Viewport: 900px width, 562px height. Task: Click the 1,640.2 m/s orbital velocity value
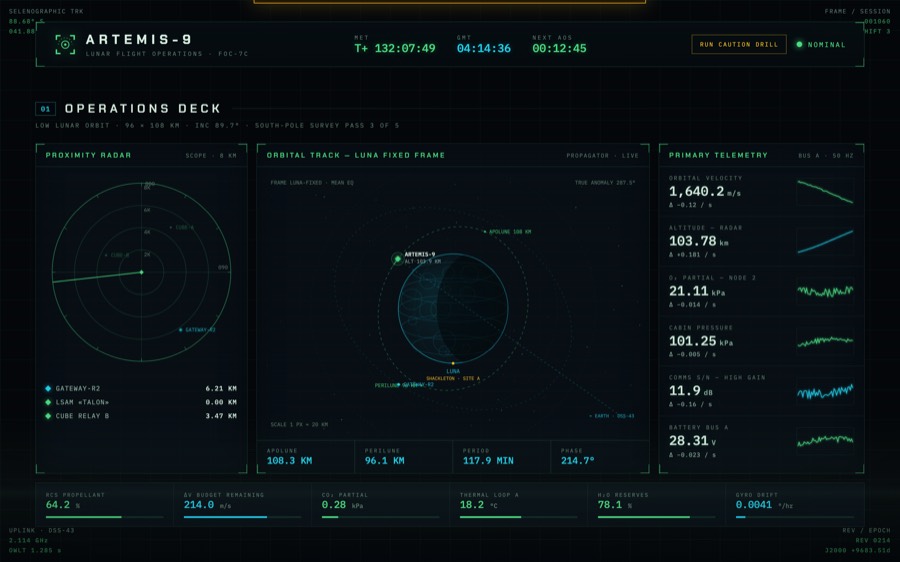coord(705,192)
